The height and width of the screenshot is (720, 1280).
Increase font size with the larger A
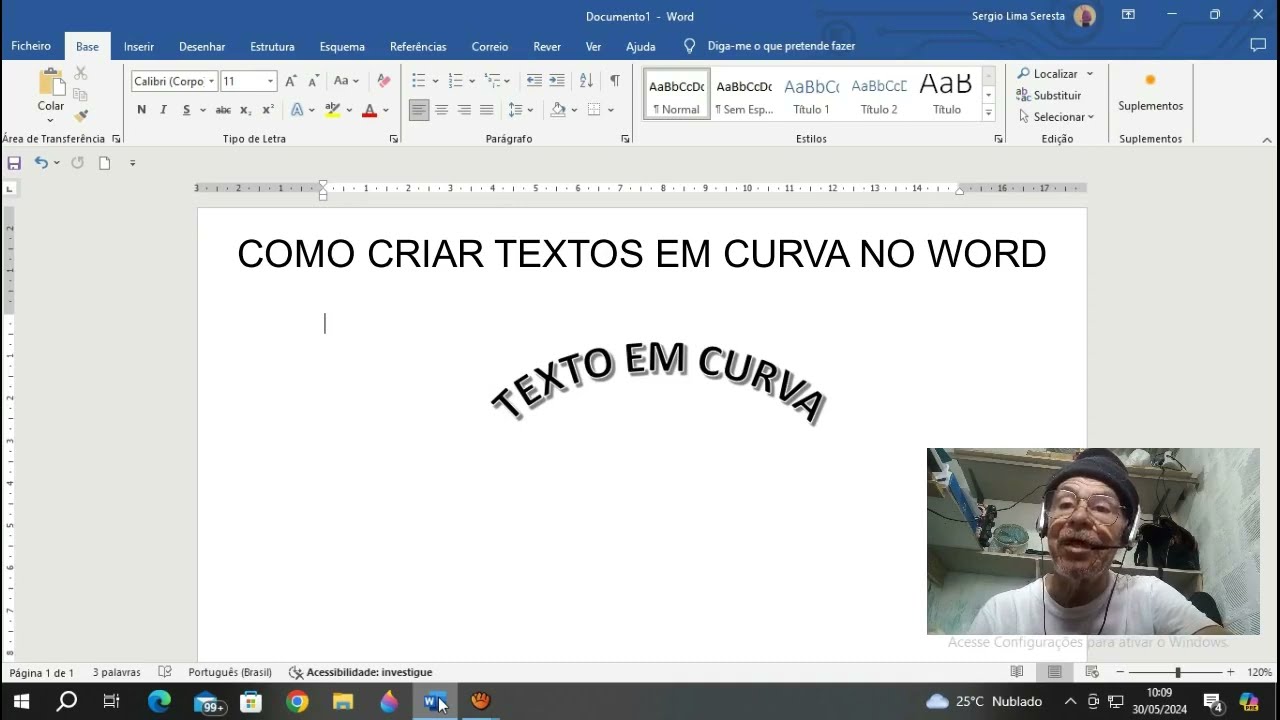(291, 81)
